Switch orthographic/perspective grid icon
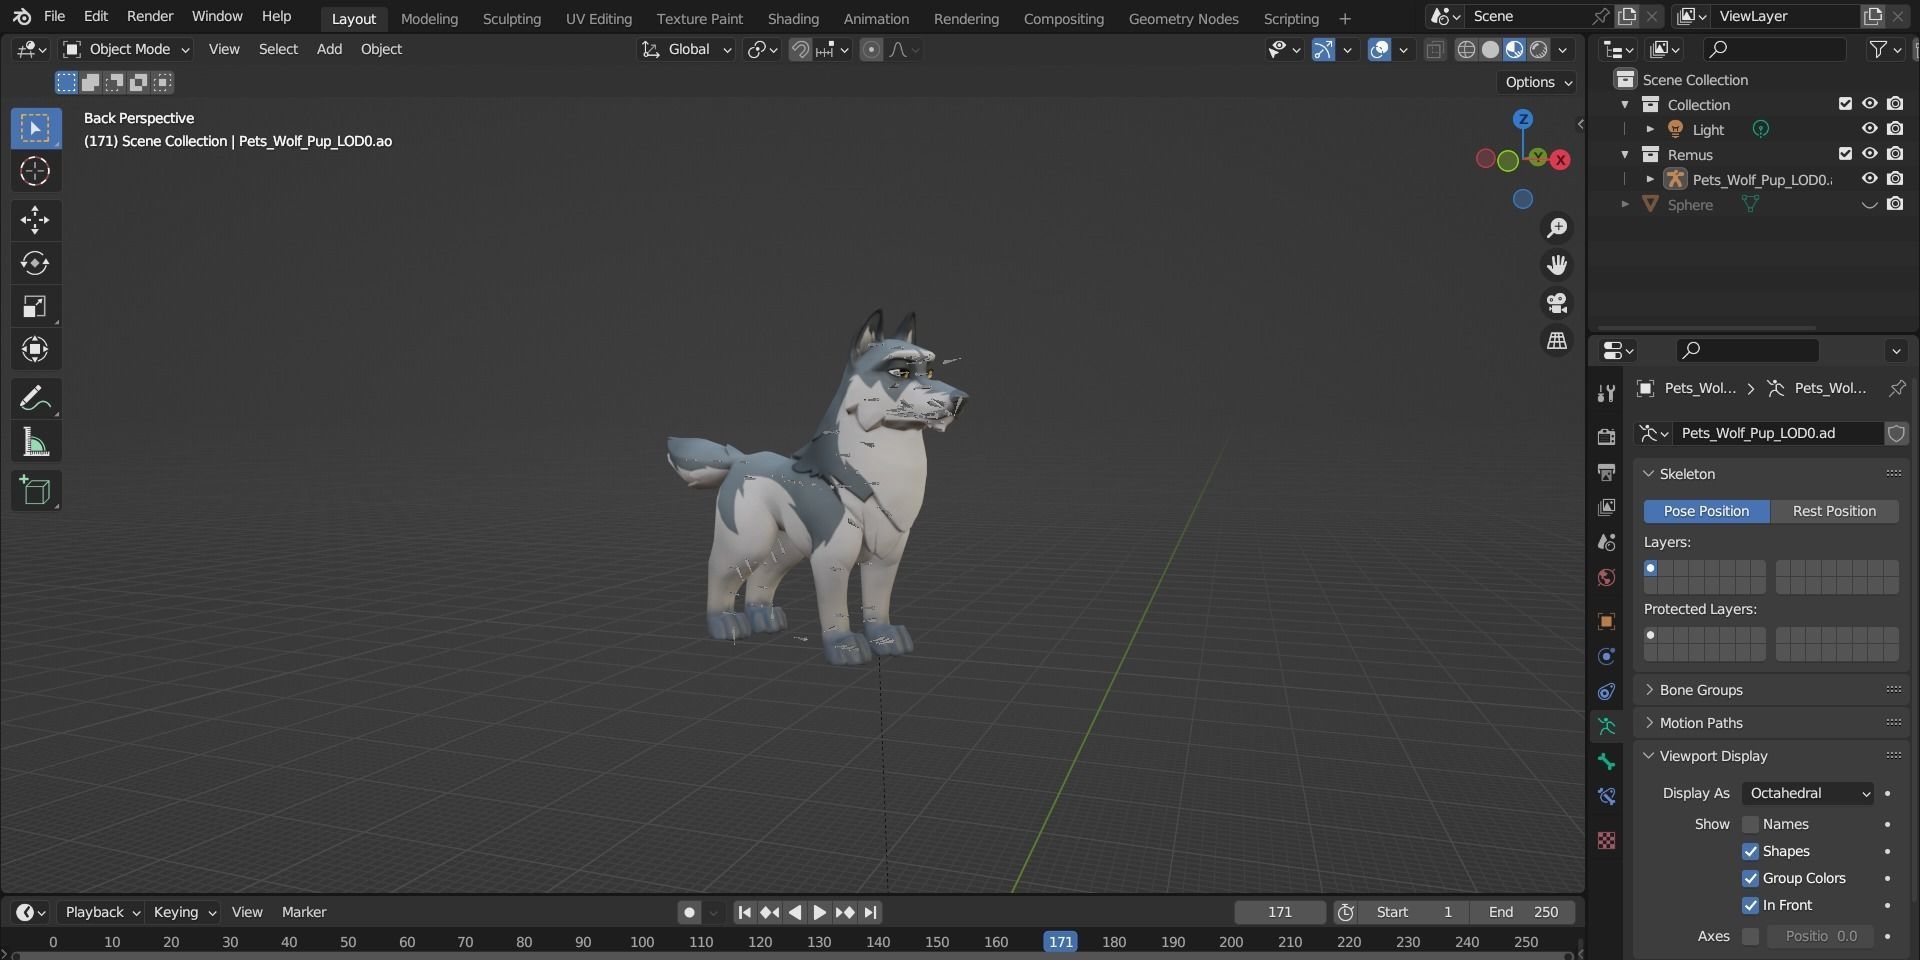Viewport: 1920px width, 960px height. coord(1557,341)
